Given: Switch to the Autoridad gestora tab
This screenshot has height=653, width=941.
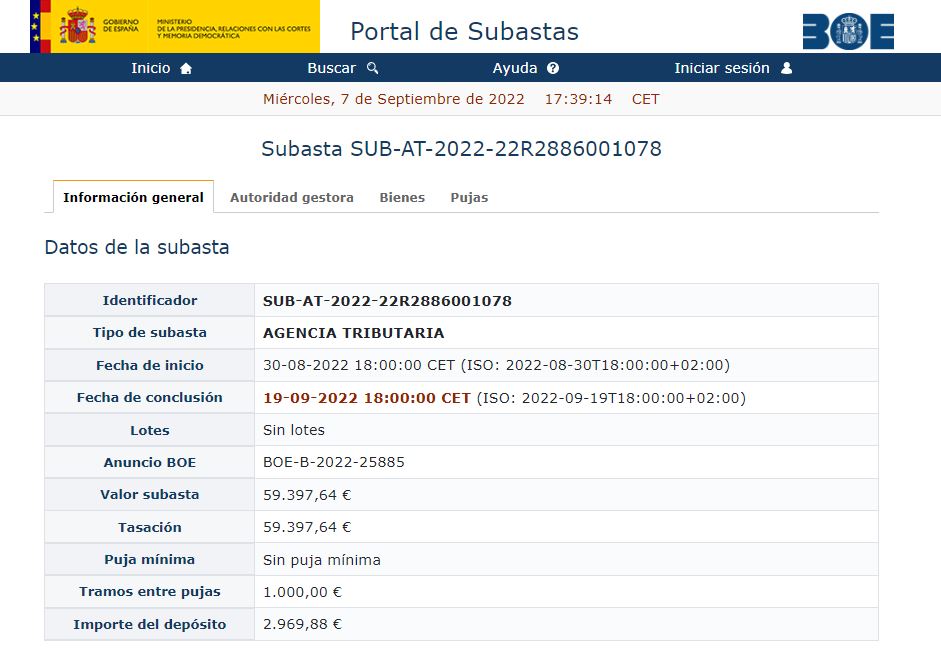Looking at the screenshot, I should pos(291,198).
